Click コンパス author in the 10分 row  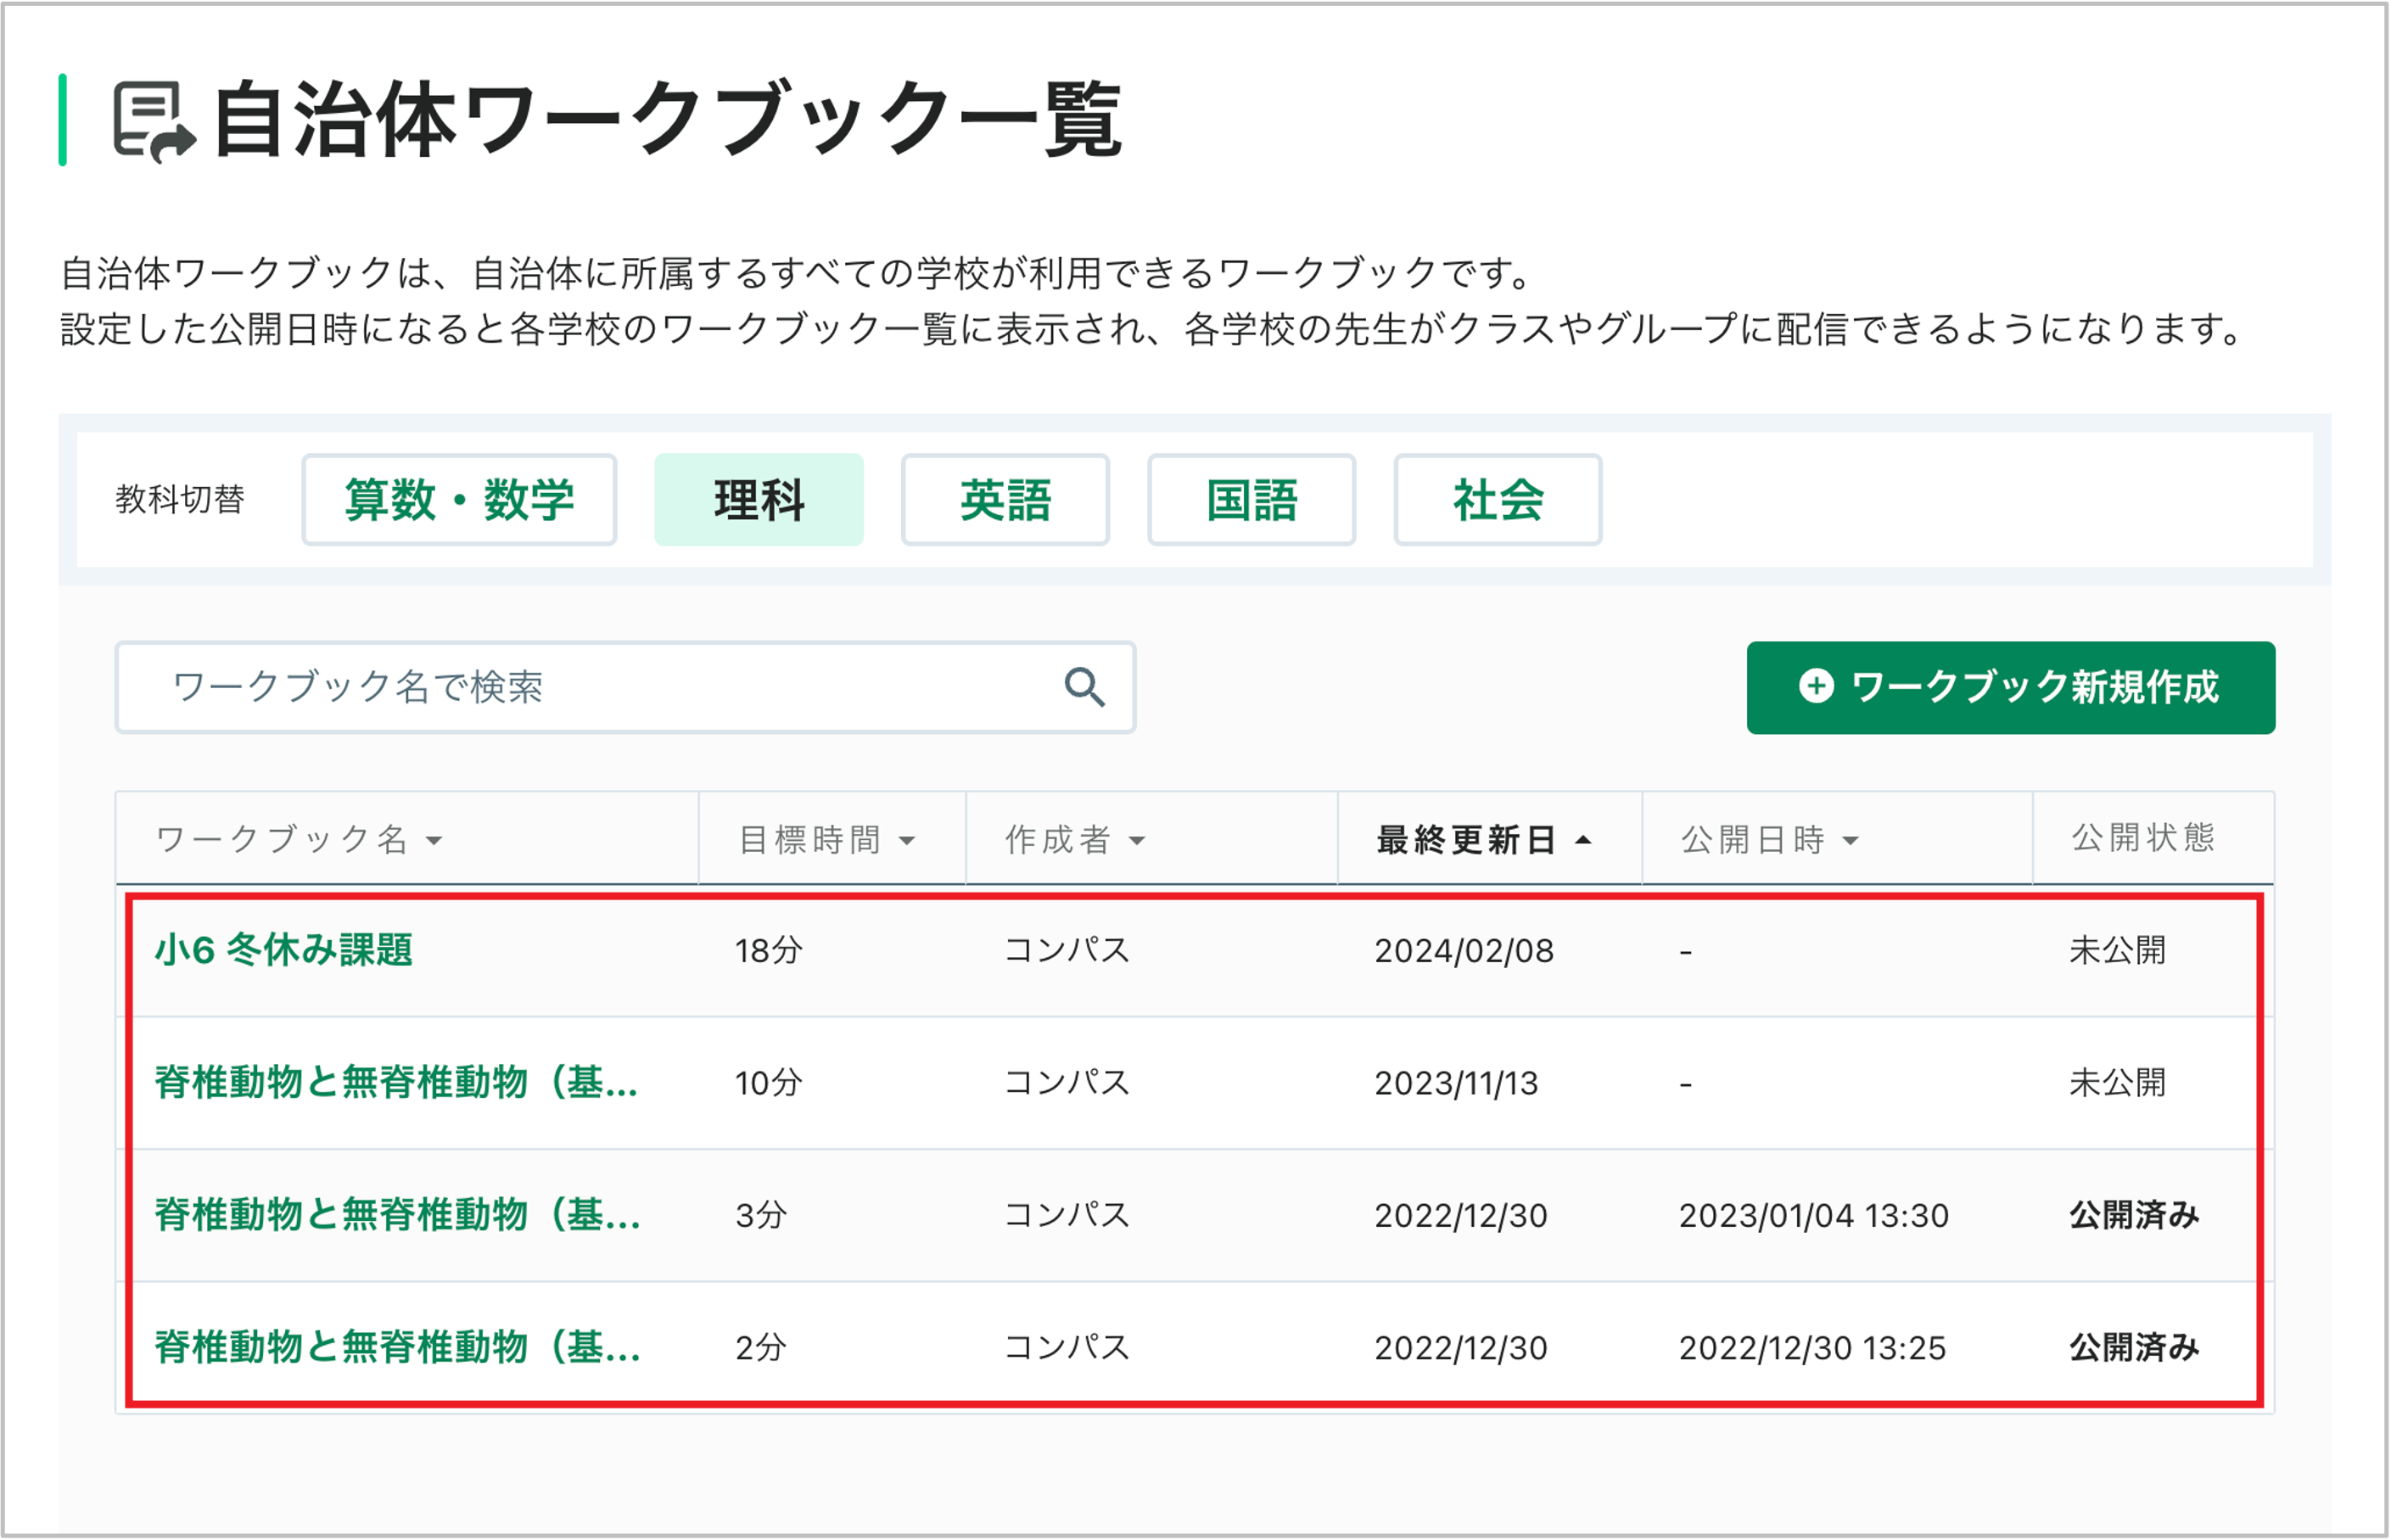click(1066, 1083)
